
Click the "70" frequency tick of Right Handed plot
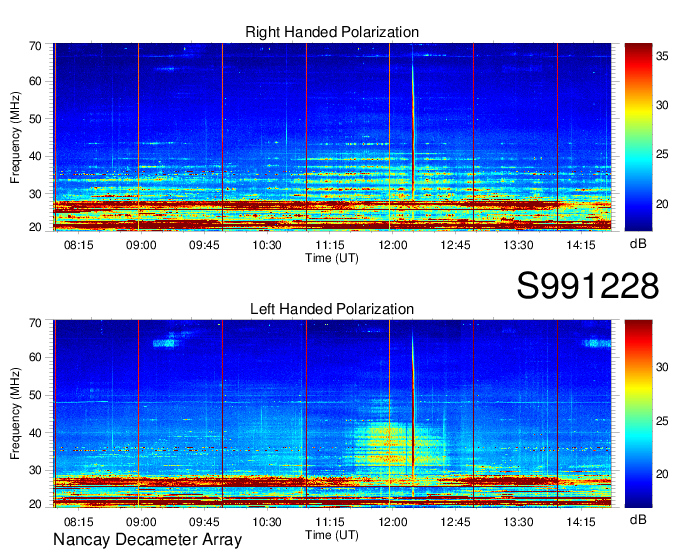pyautogui.click(x=36, y=46)
